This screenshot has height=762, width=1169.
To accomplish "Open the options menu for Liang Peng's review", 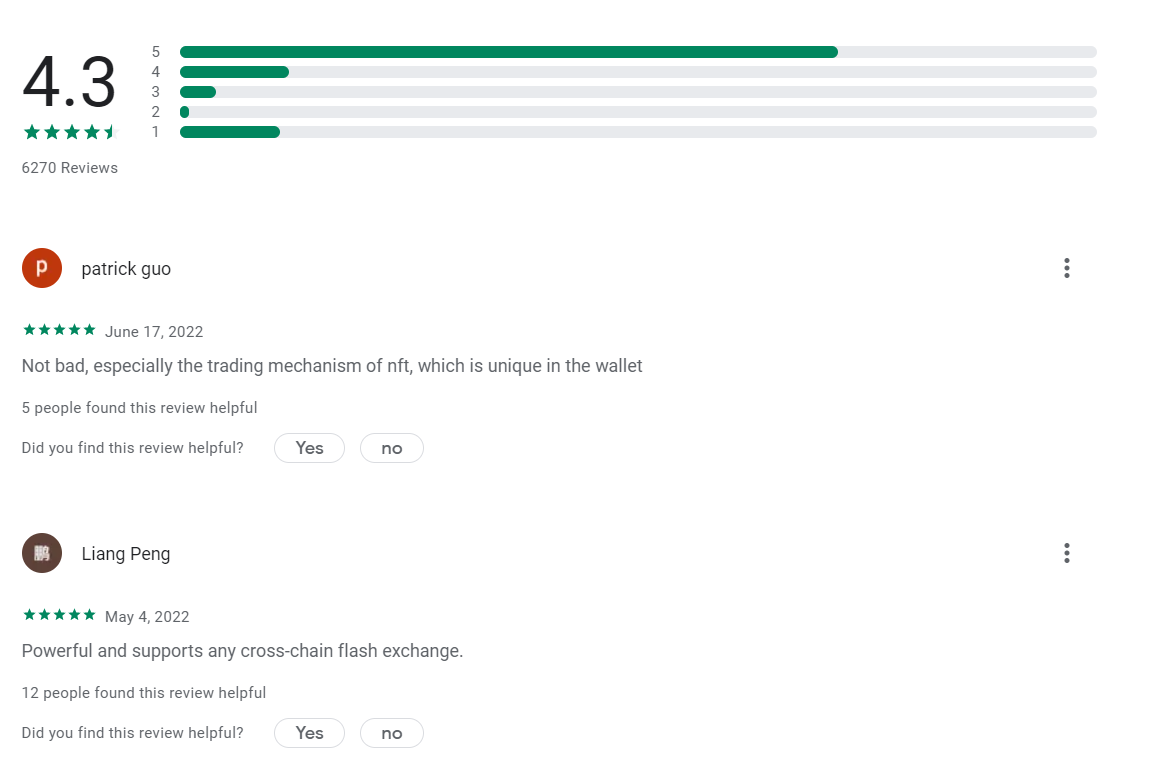I will point(1067,553).
